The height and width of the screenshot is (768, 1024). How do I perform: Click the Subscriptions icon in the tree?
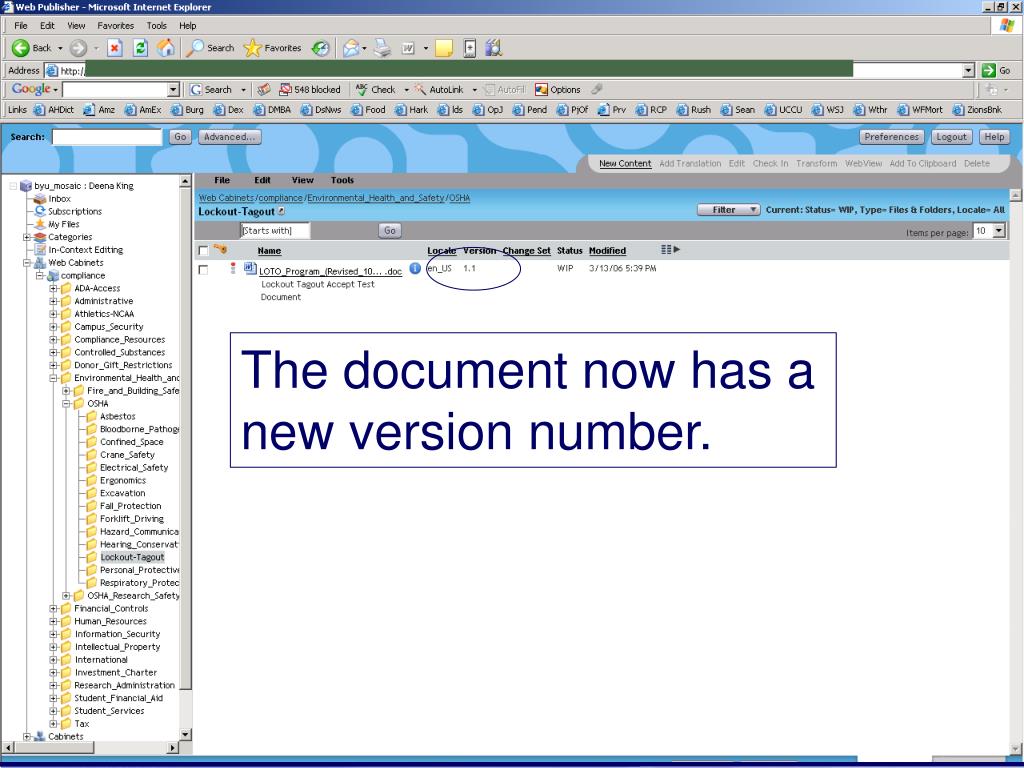click(40, 211)
